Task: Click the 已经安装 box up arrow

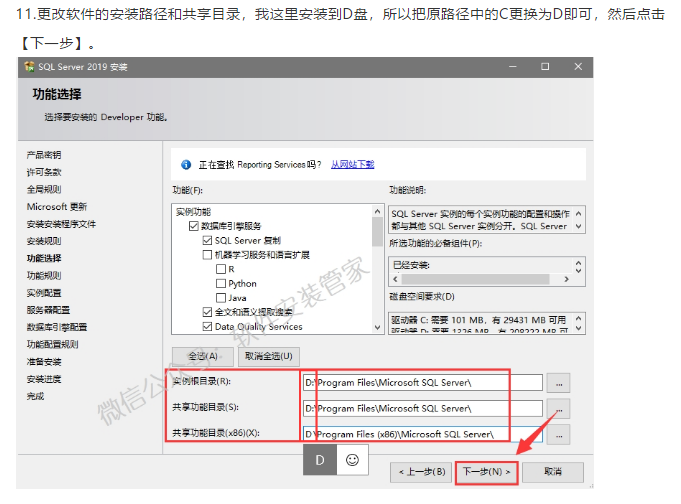Action: click(x=579, y=262)
